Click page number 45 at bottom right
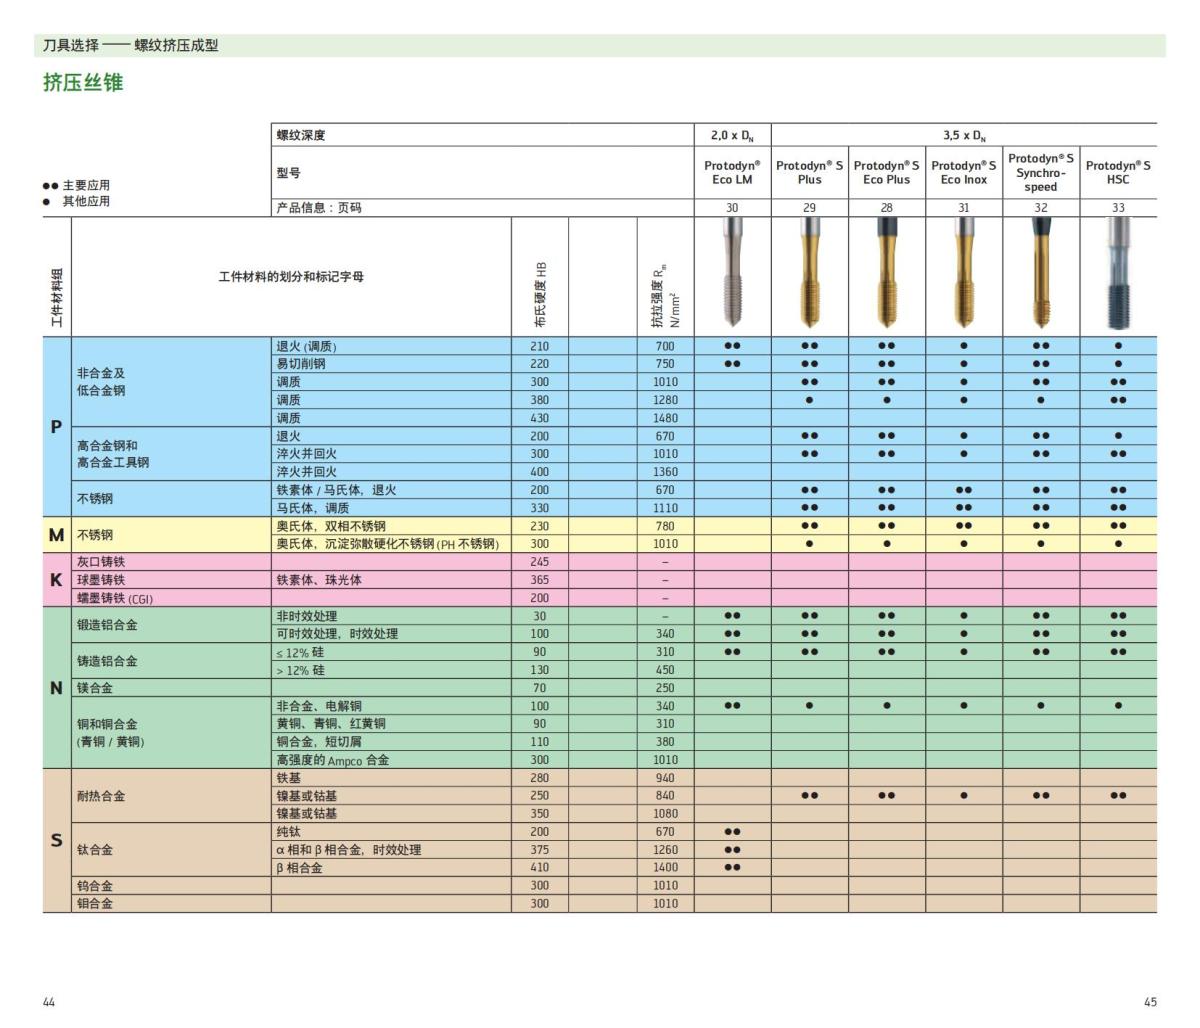This screenshot has width=1200, height=1028. click(x=1151, y=999)
